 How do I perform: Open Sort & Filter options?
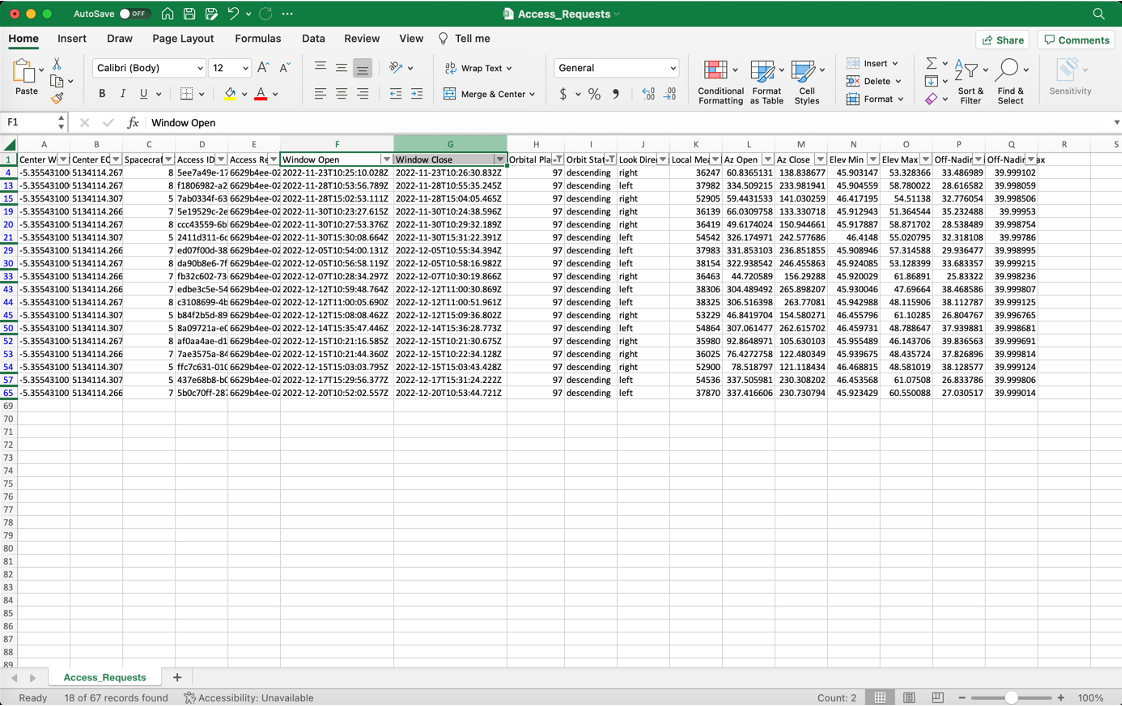point(970,82)
